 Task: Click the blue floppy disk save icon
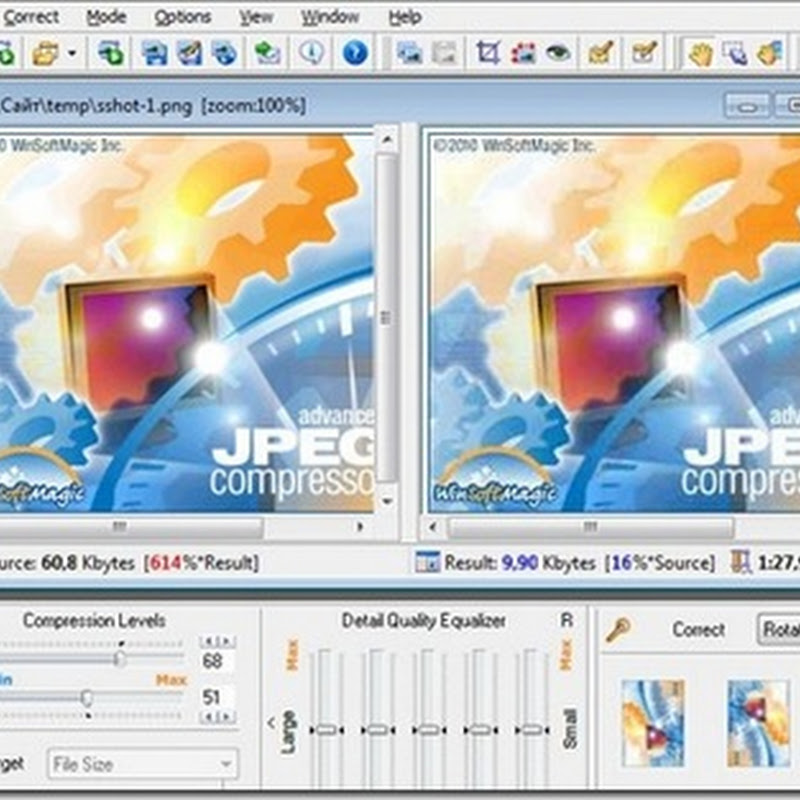coord(155,53)
